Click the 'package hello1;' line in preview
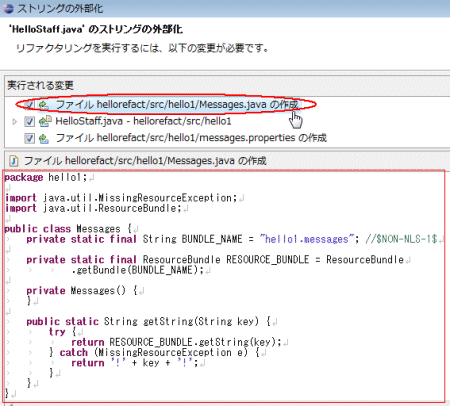This screenshot has width=450, height=406. (x=46, y=177)
